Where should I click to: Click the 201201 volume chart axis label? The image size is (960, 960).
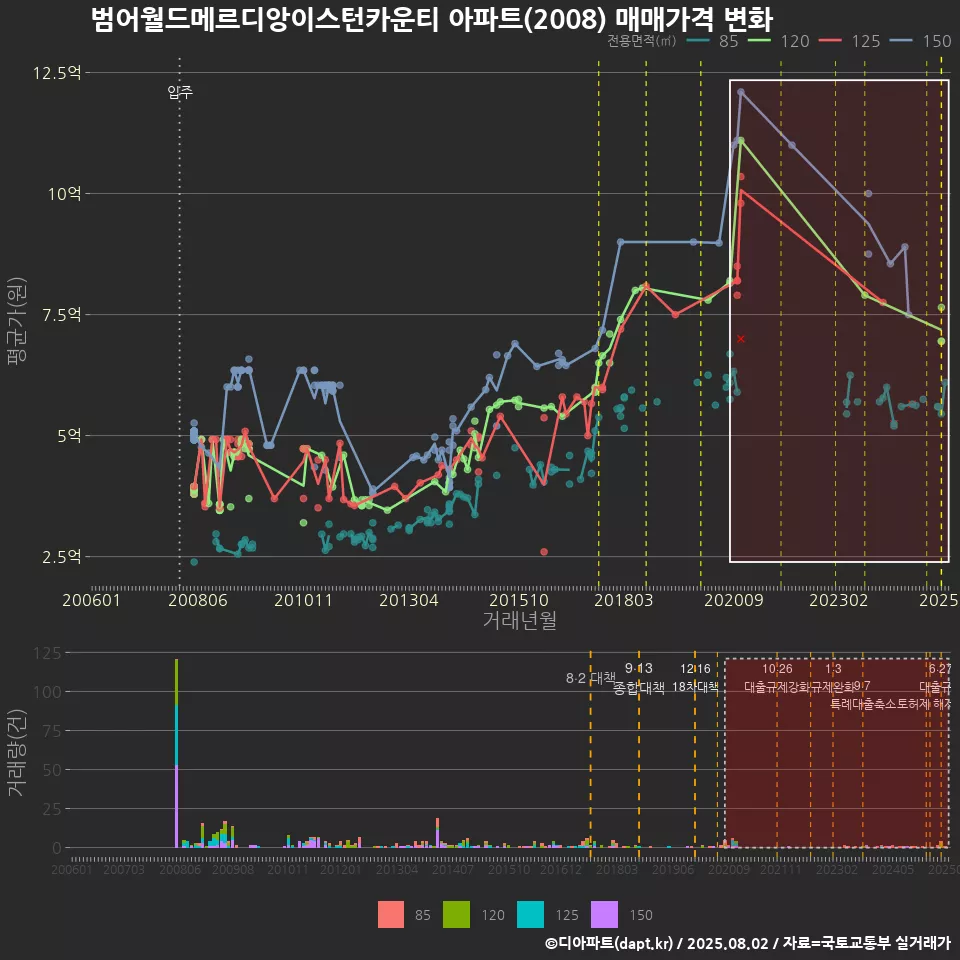(x=340, y=869)
